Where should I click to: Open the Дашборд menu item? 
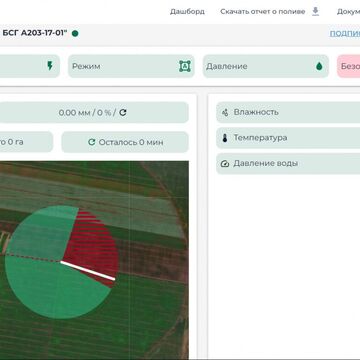(187, 12)
